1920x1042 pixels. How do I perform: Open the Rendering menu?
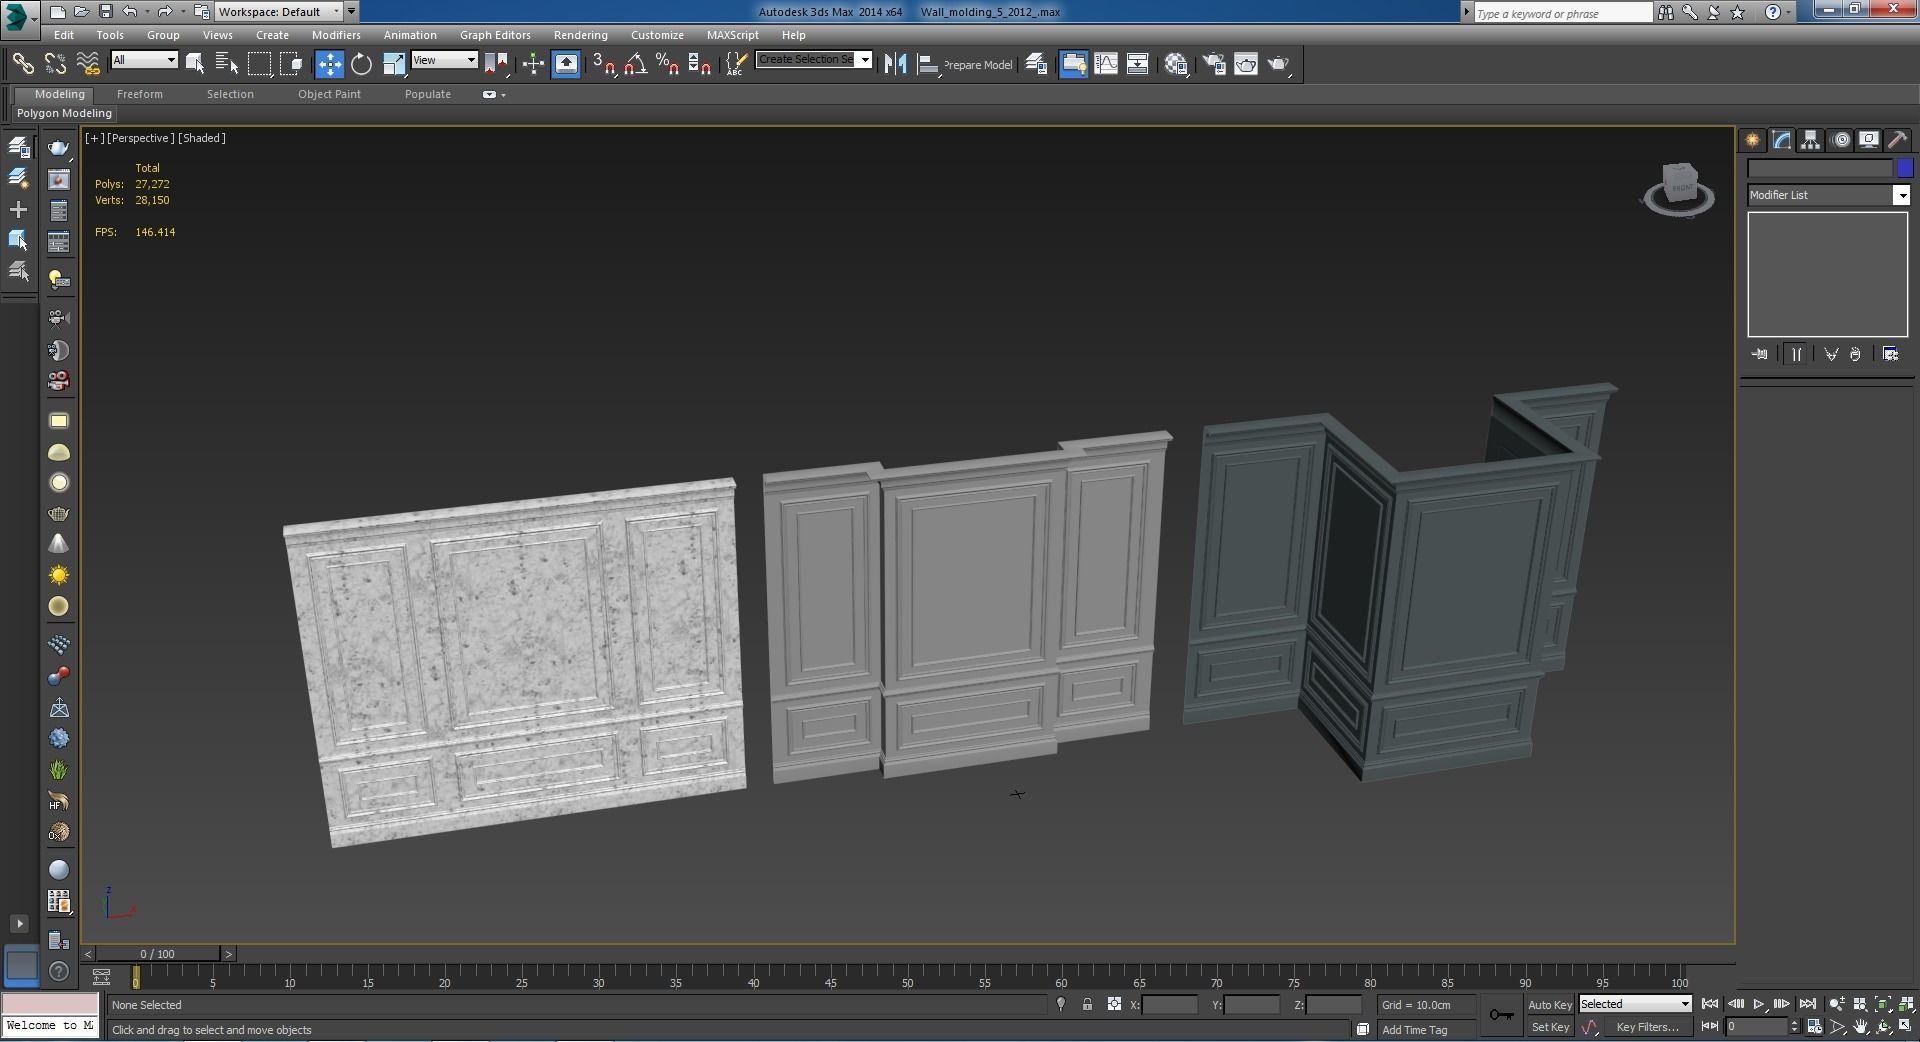click(580, 35)
